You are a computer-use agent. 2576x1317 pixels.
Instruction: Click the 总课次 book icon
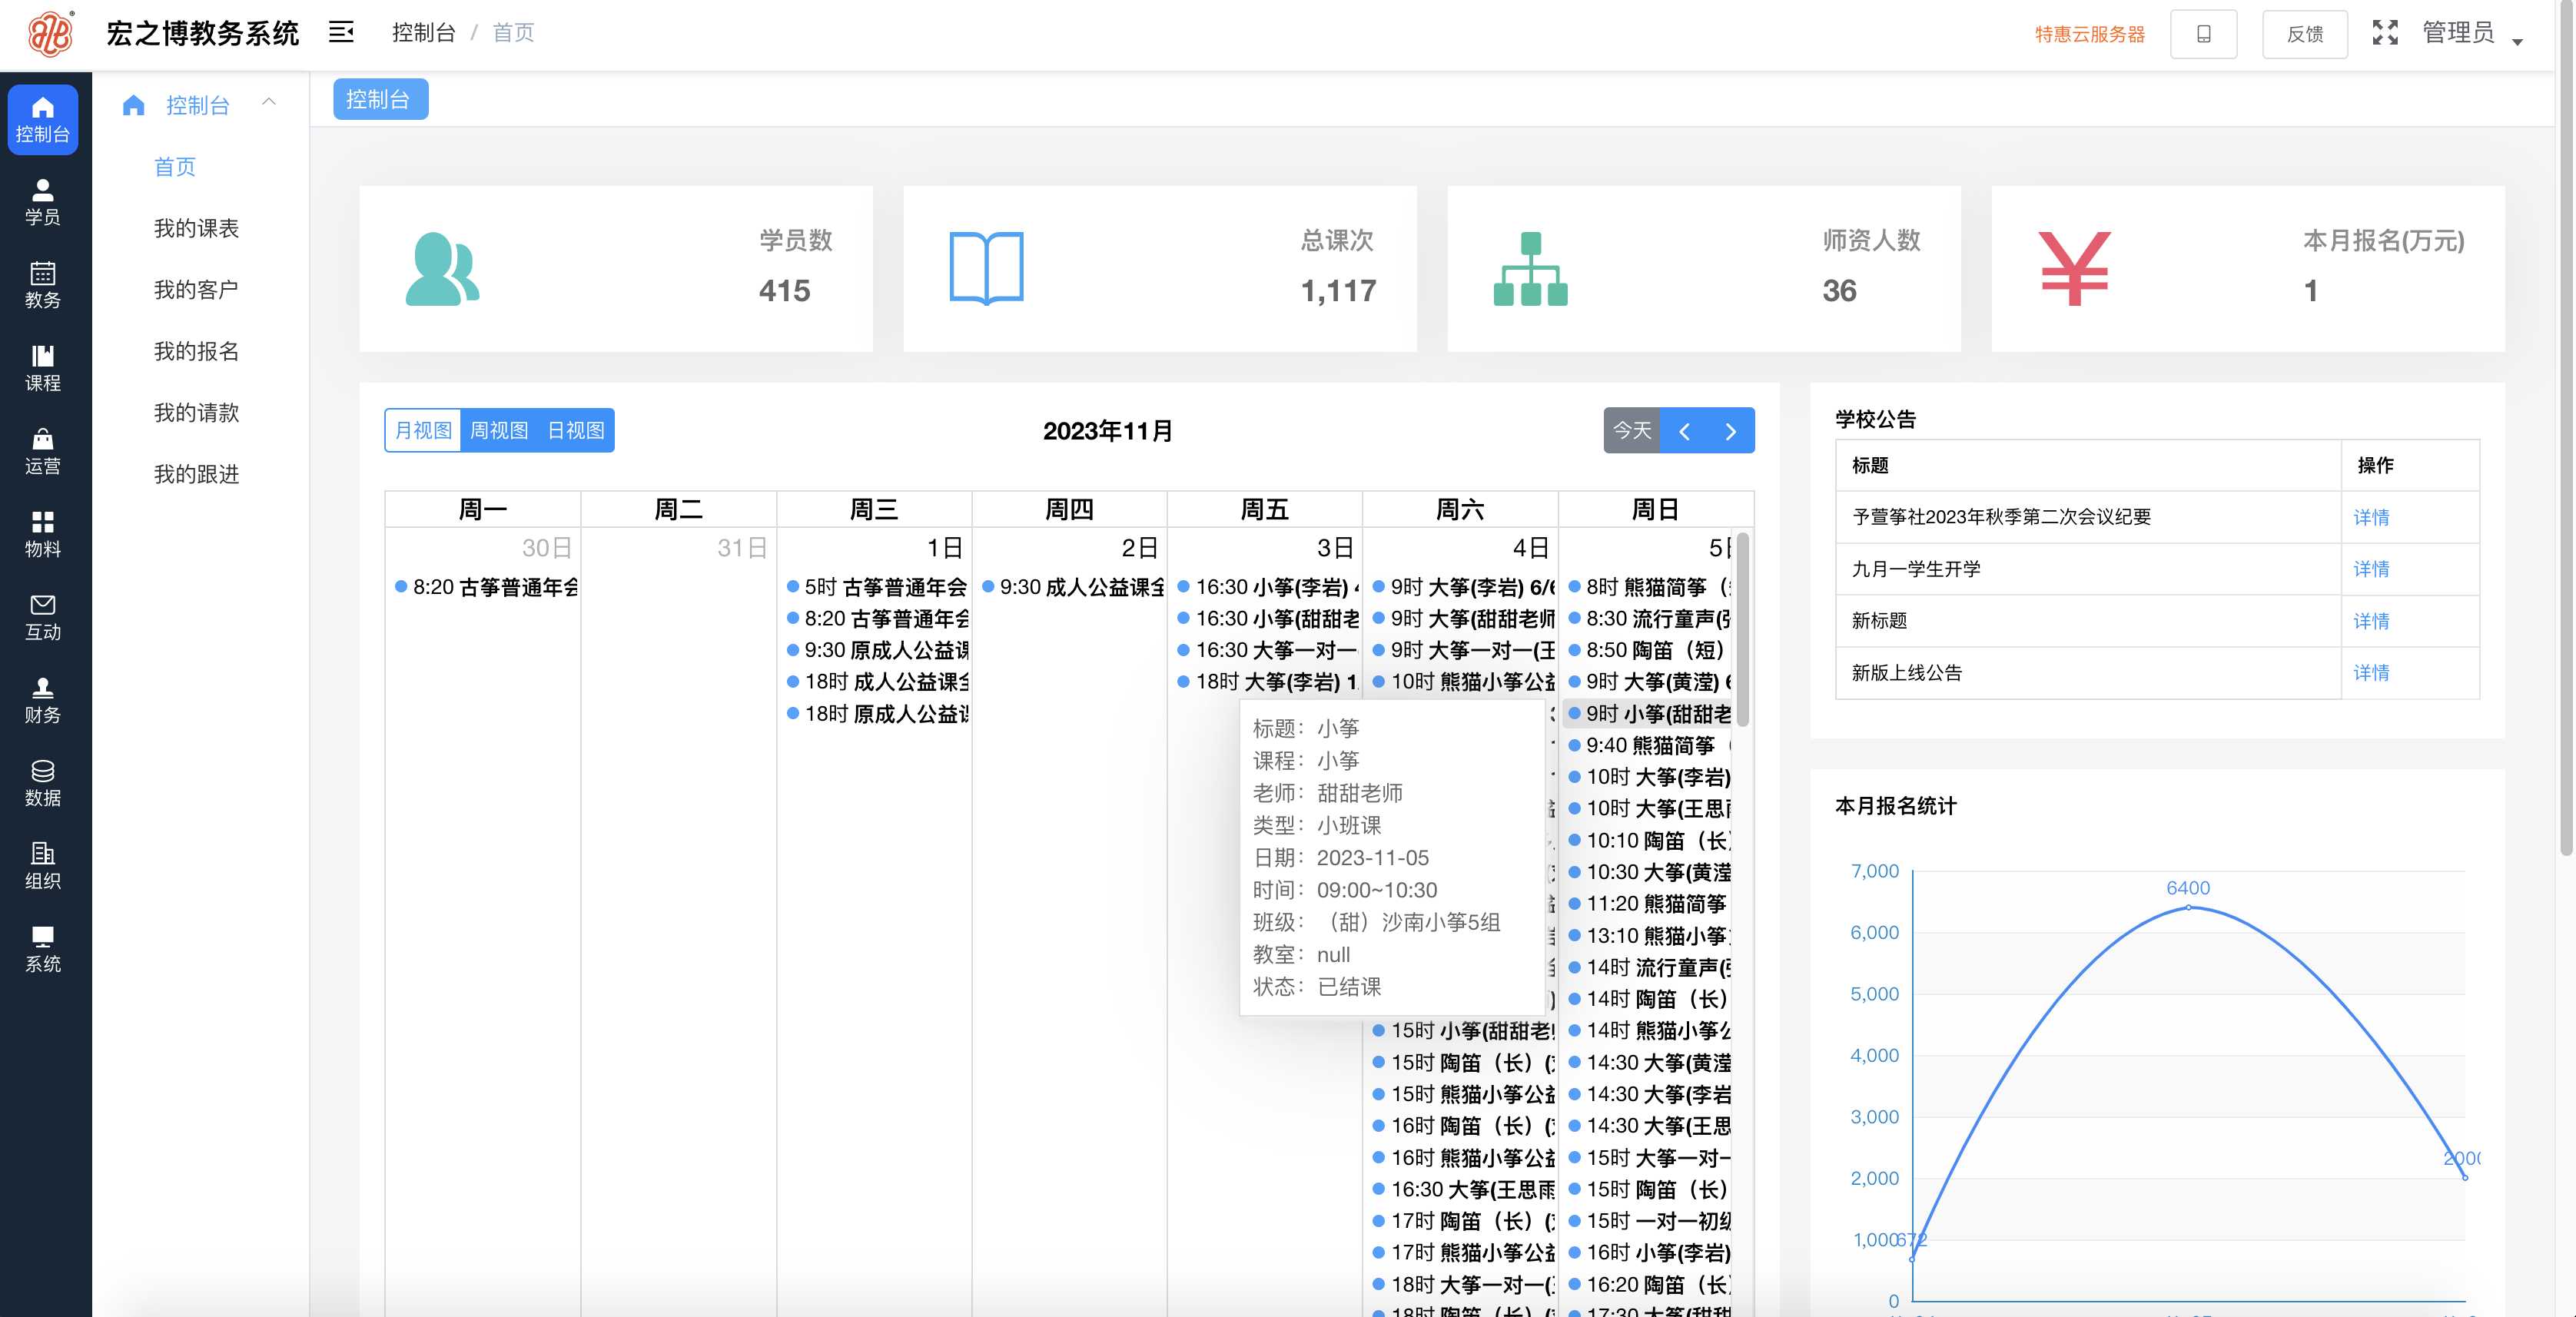tap(986, 268)
